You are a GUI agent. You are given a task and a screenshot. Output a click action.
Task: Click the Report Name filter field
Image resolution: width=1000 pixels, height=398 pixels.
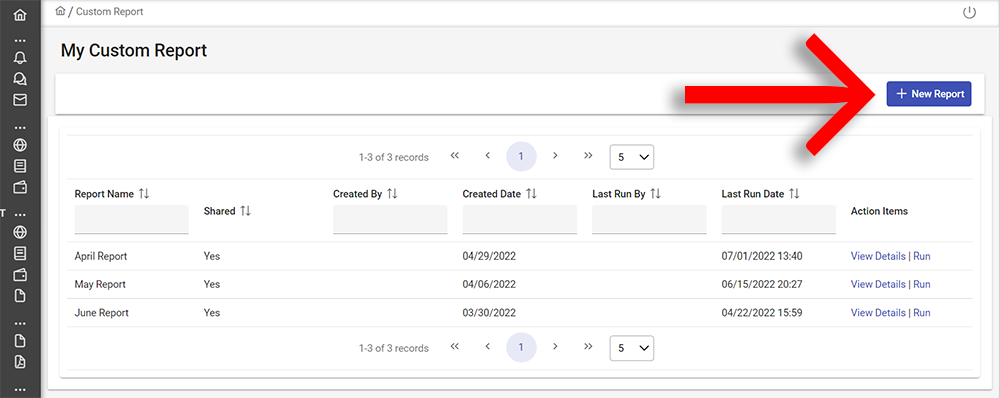tap(131, 219)
